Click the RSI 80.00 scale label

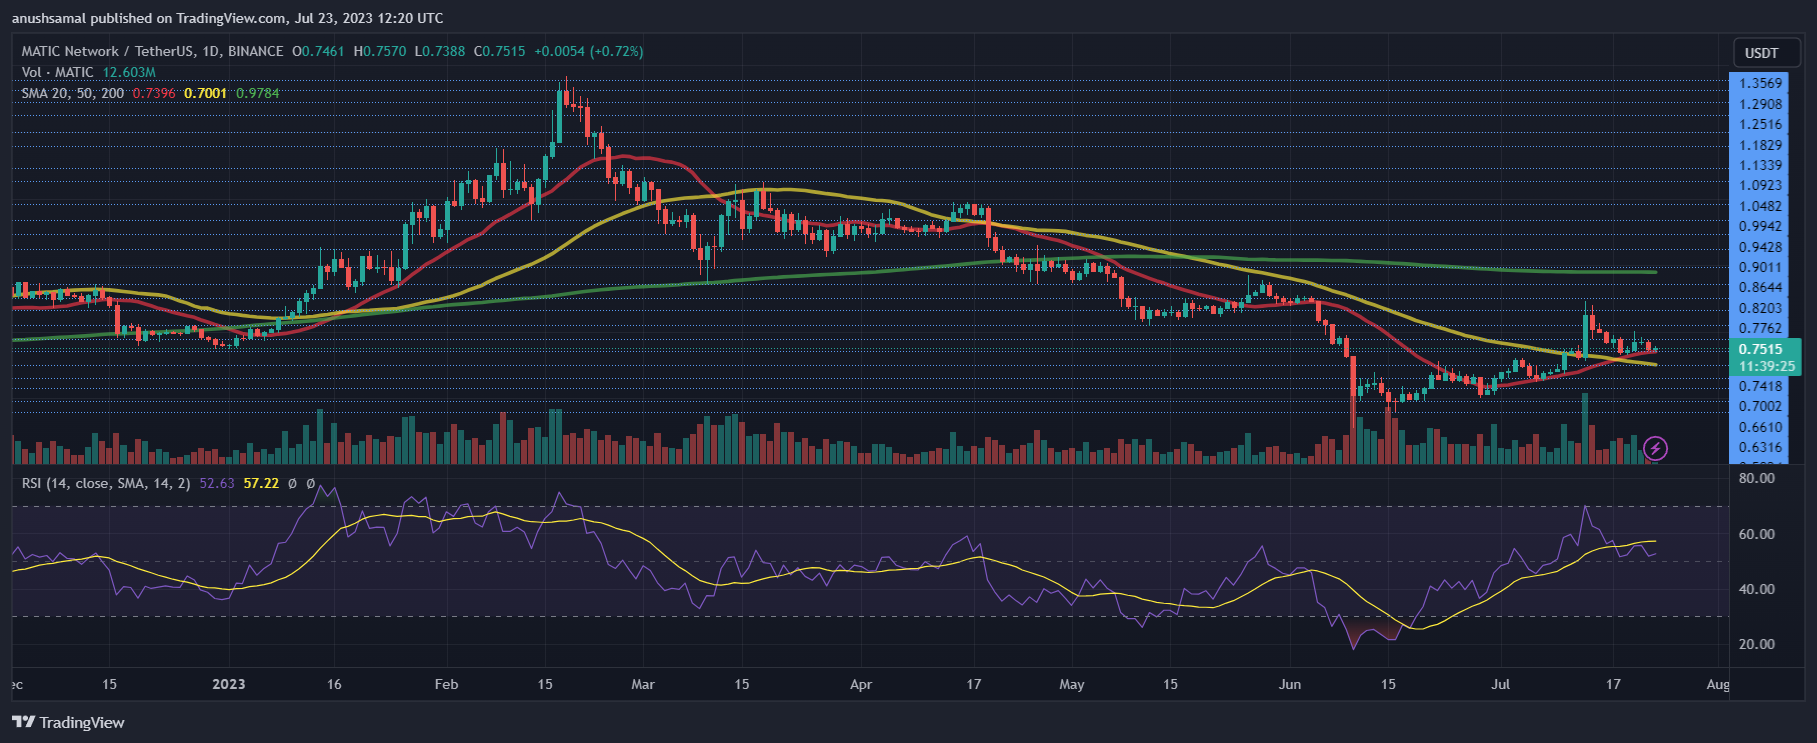(x=1757, y=478)
